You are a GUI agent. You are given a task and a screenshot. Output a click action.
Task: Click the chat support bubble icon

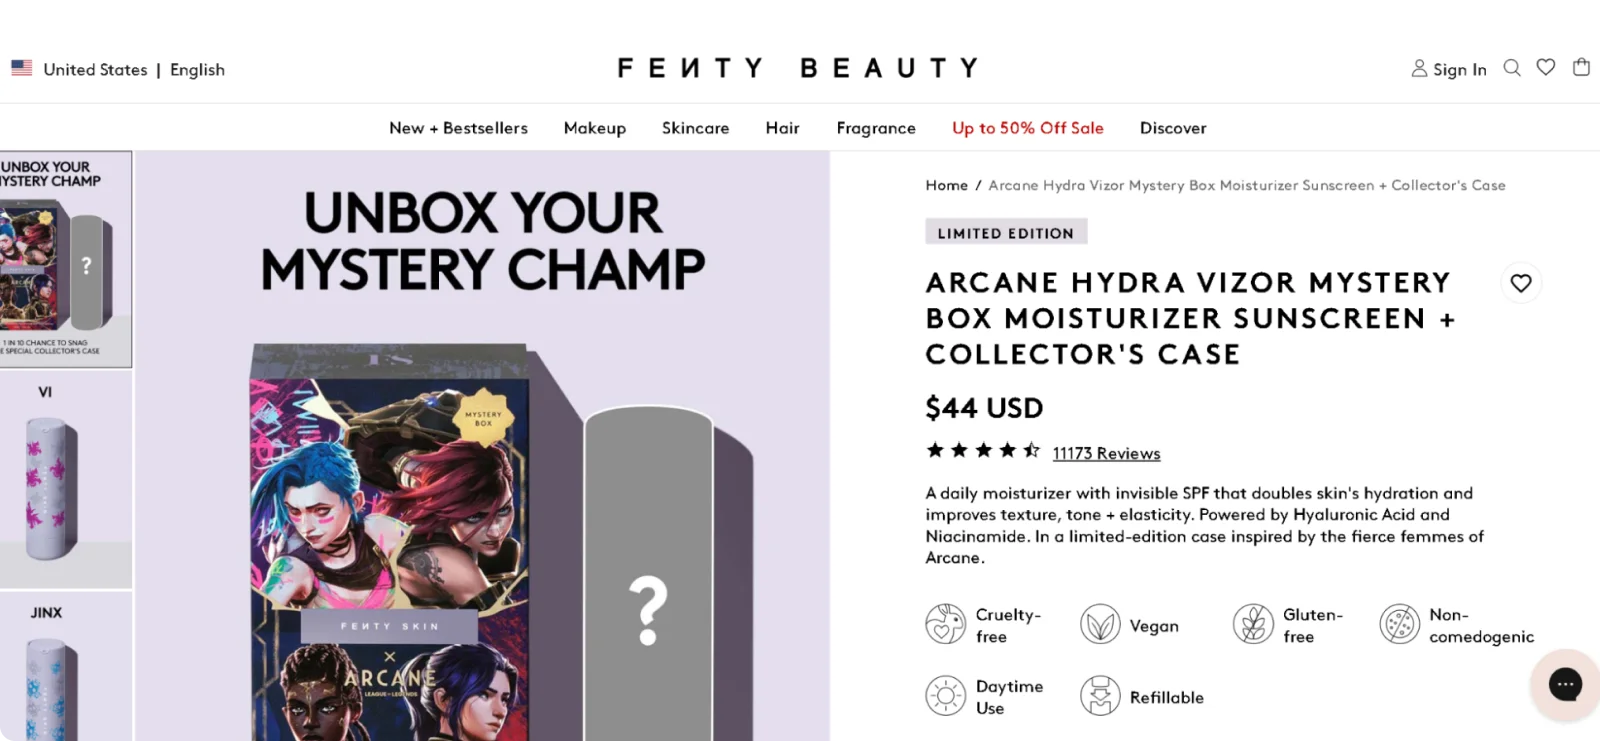click(1565, 684)
